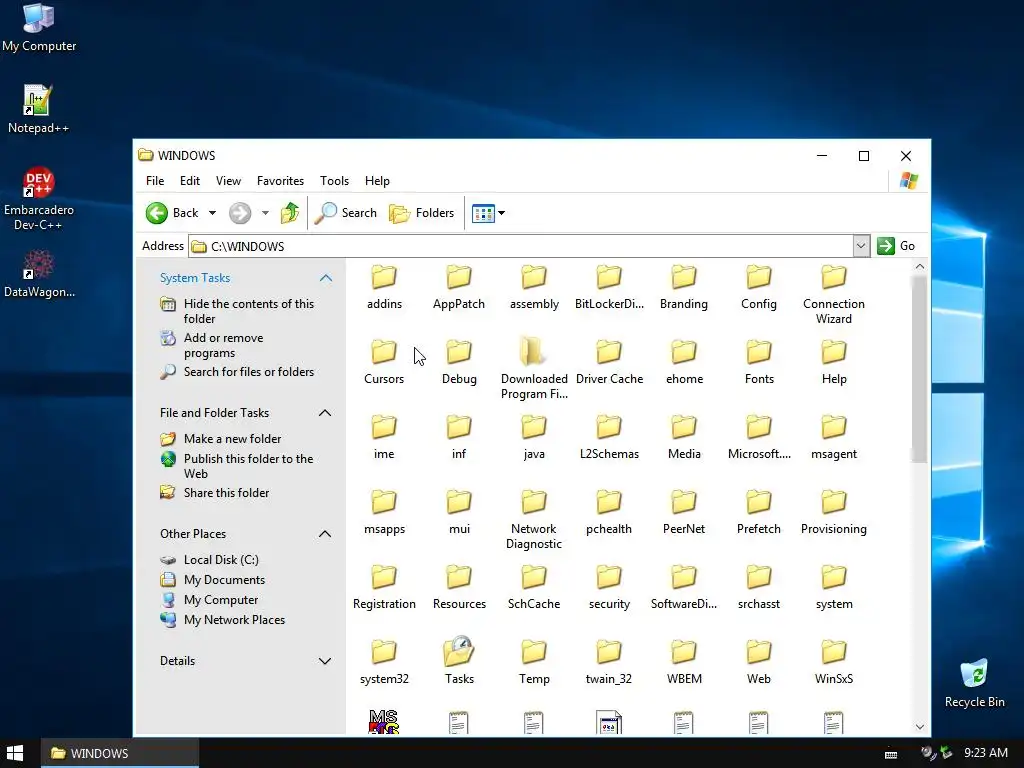Select the AppPatch folder
This screenshot has height=768, width=1024.
click(x=459, y=287)
